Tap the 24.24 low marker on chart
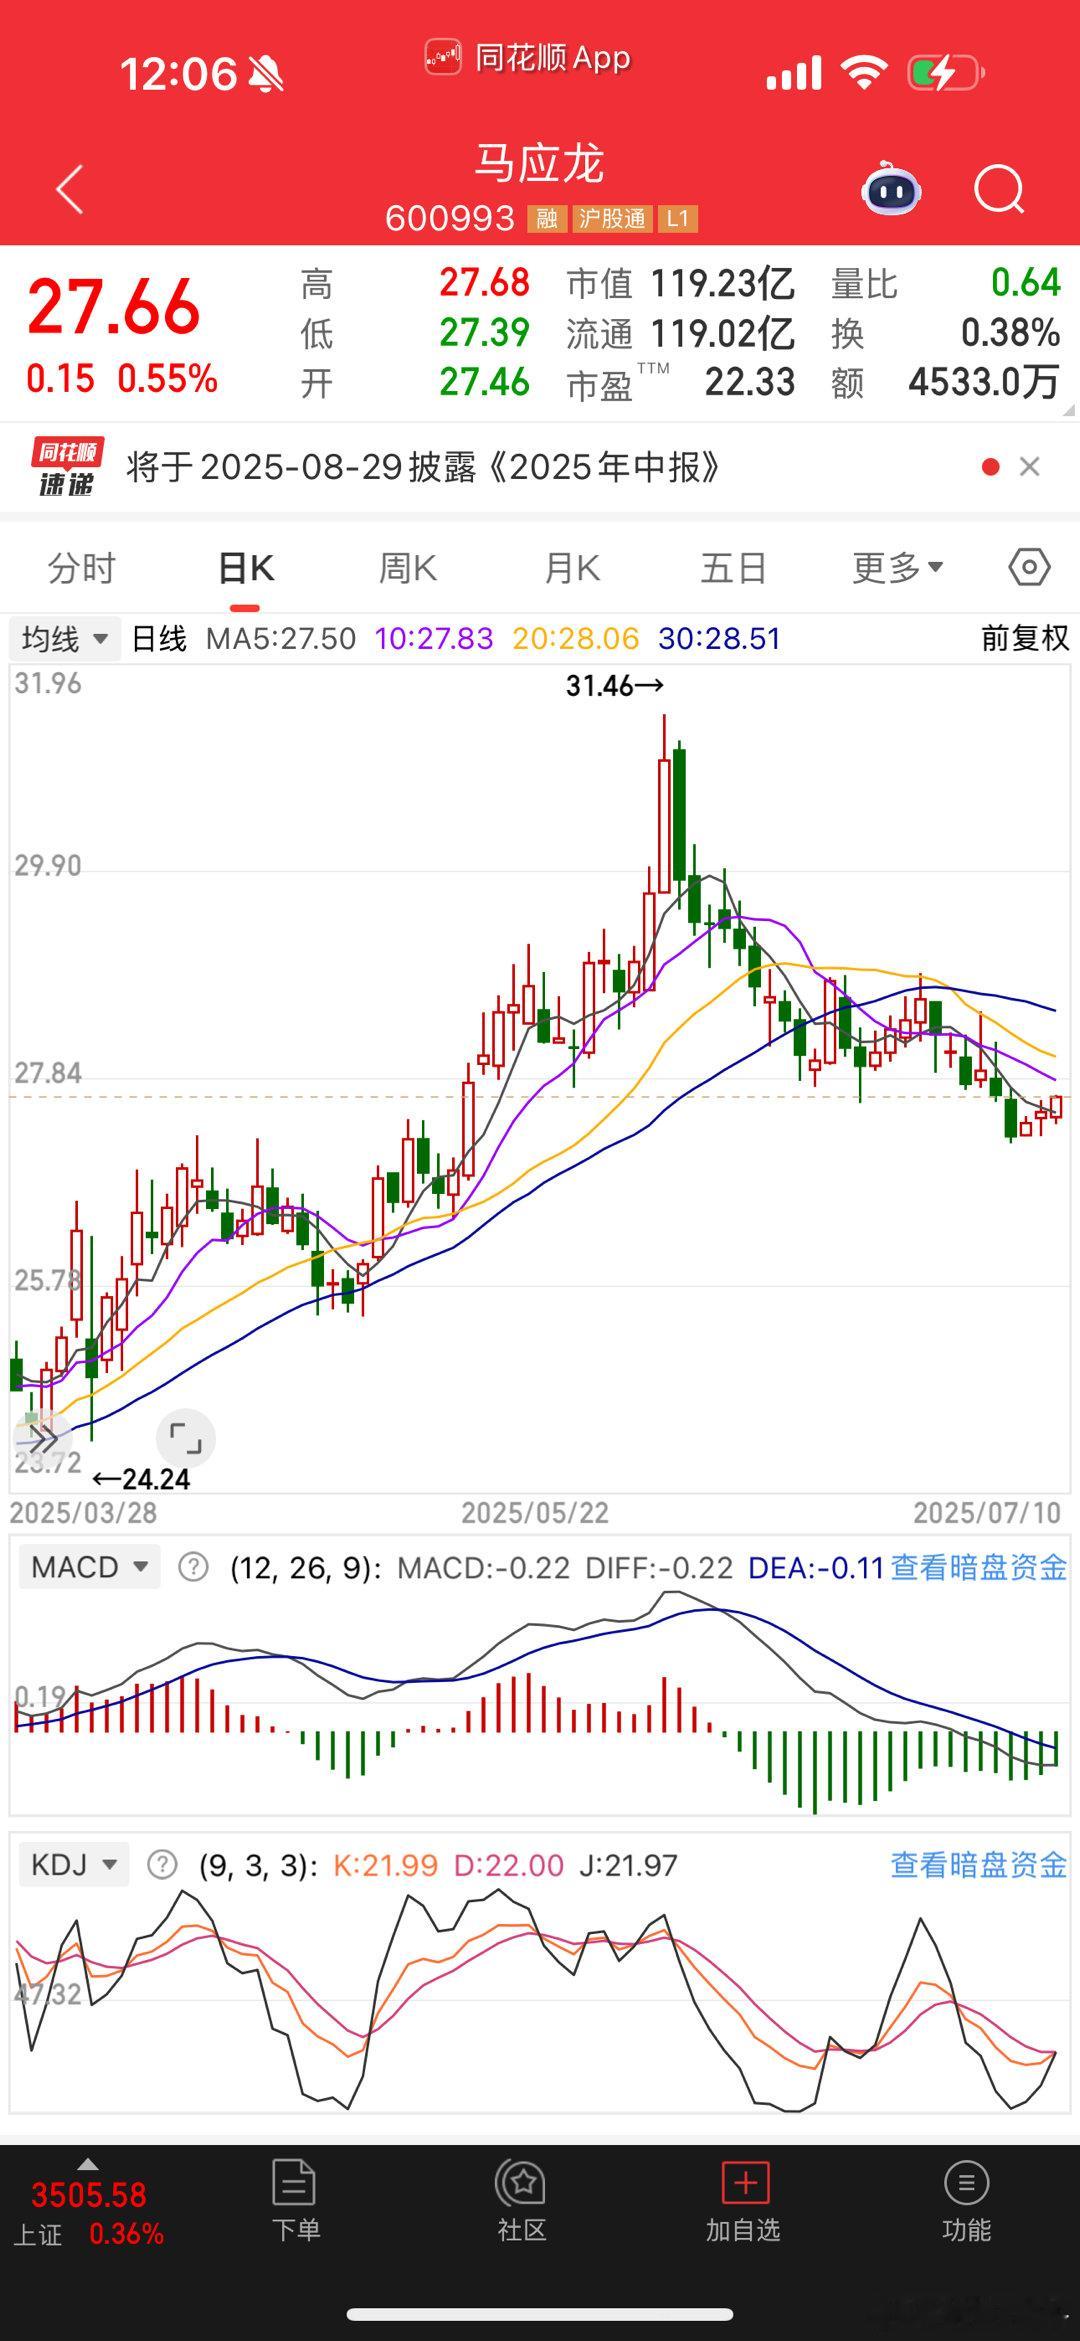1080x2341 pixels. (x=141, y=1479)
